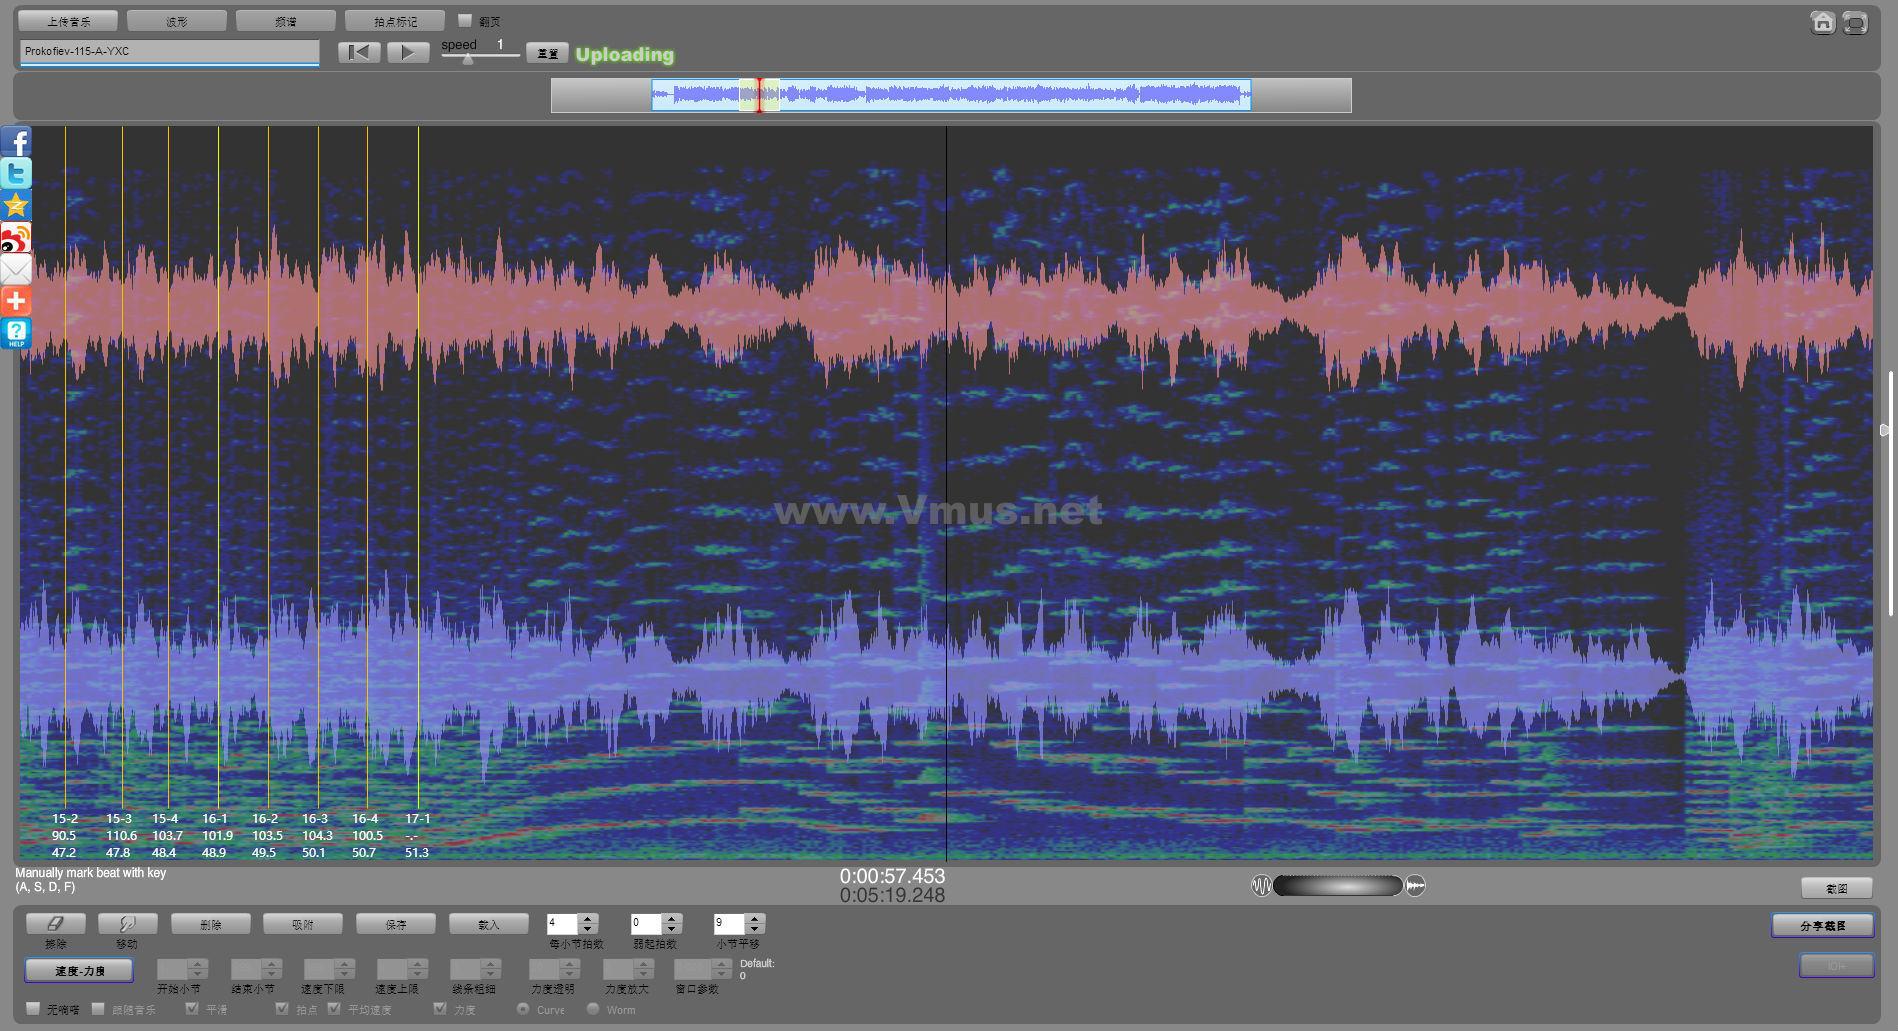
Task: Click beat marker line 15-3
Action: coord(122,468)
